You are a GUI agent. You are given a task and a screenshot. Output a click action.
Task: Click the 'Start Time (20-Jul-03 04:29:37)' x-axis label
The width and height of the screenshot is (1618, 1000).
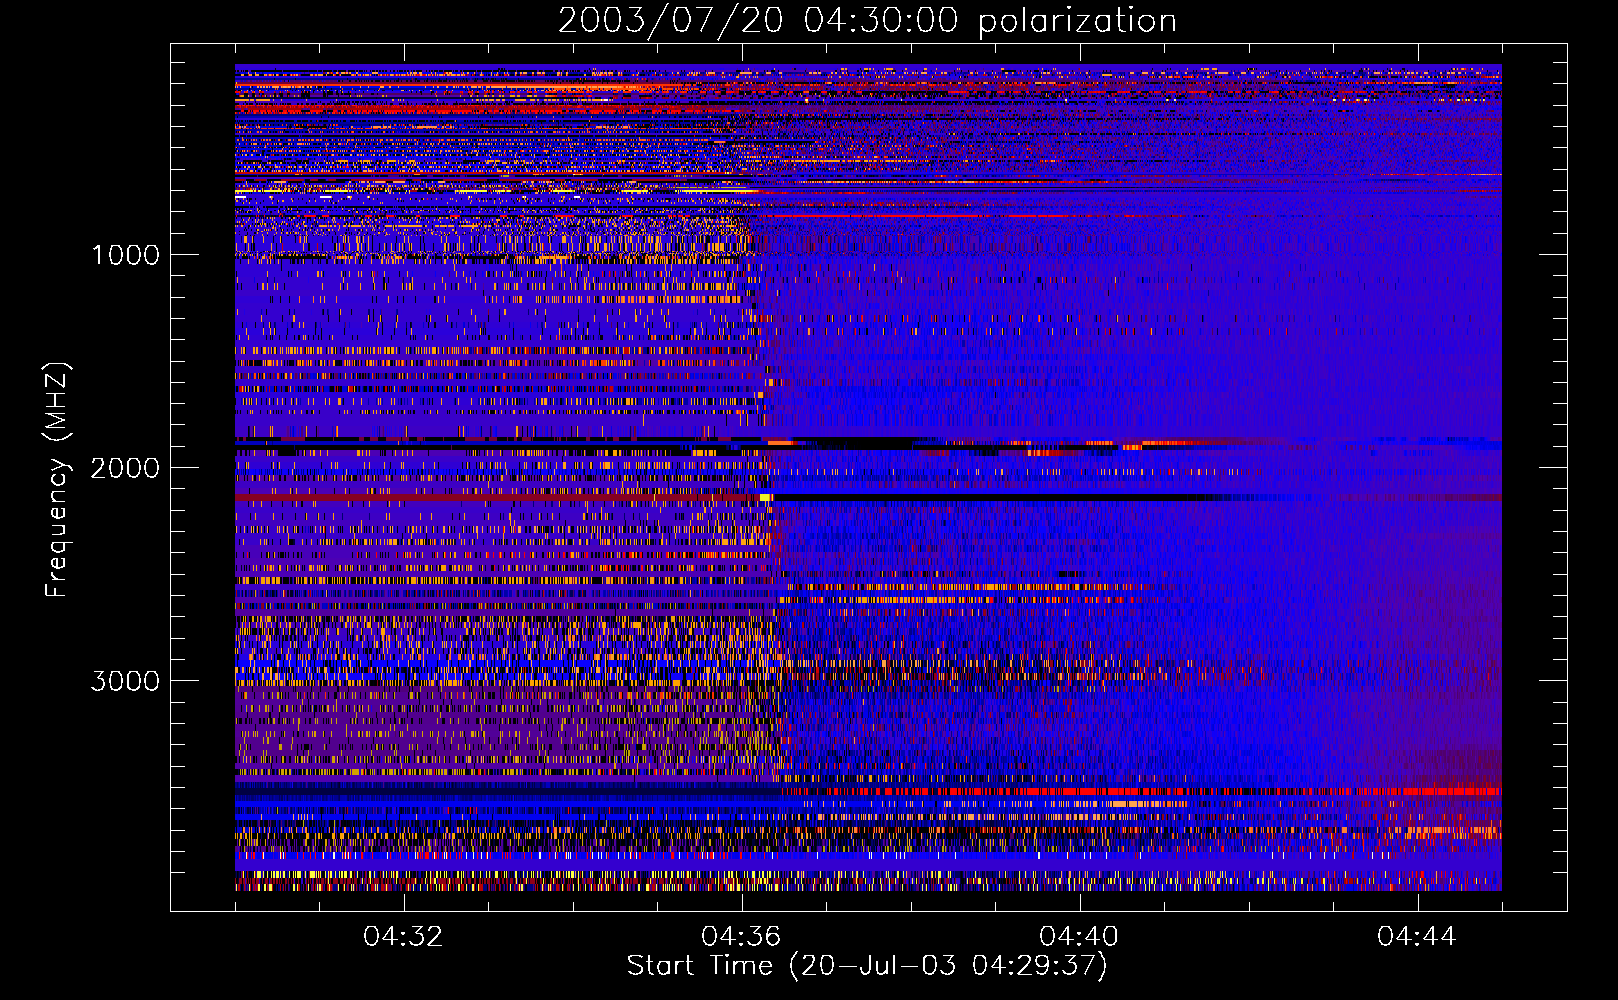coord(867,966)
